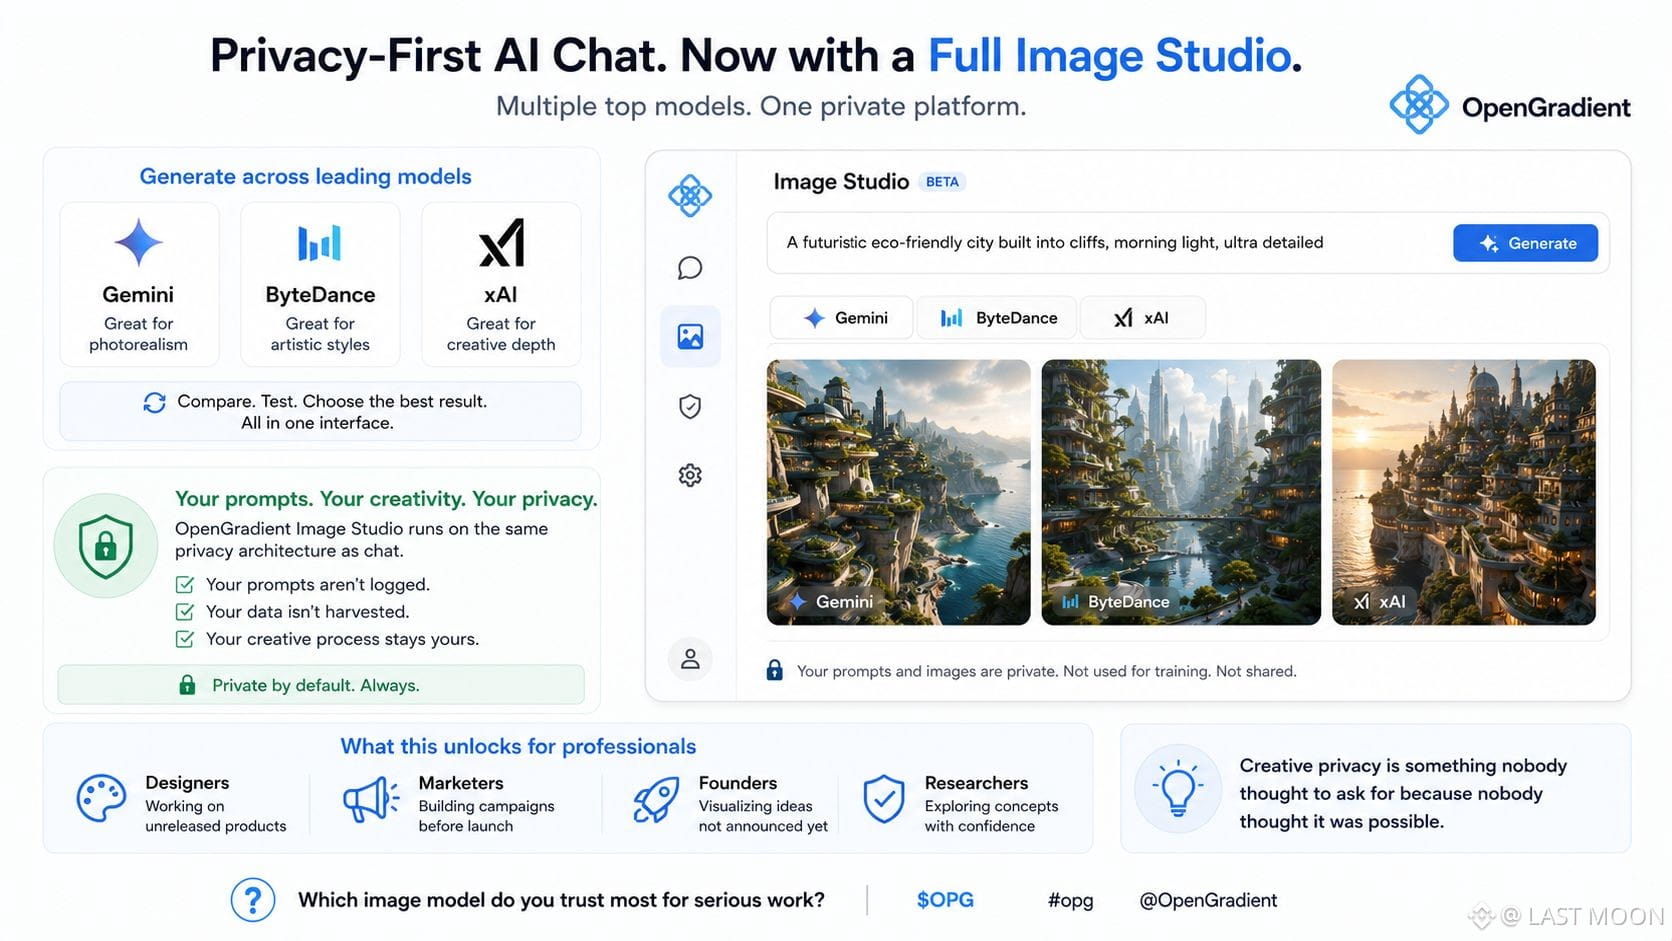Screen dimensions: 1672x941
Task: Click the ByteDance "Great for artistic styles" card text
Action: coord(320,334)
